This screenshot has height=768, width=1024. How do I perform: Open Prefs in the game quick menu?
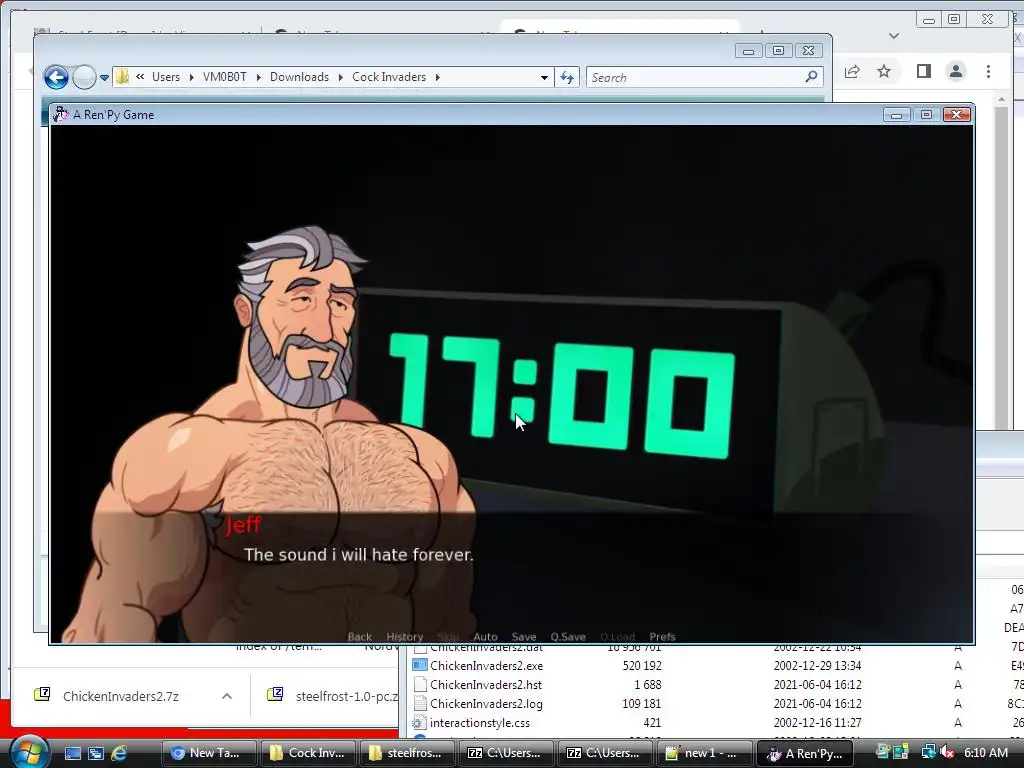662,637
